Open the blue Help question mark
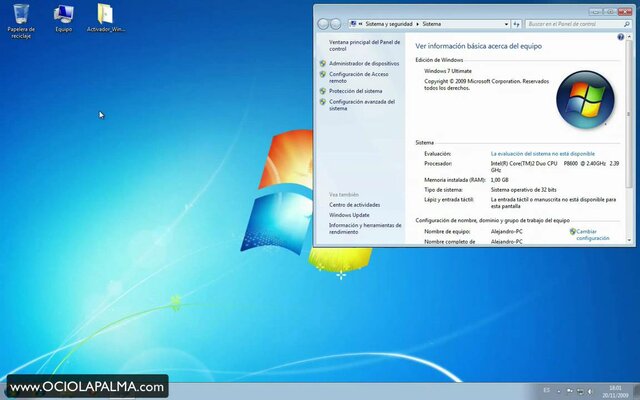The width and height of the screenshot is (640, 400). [620, 37]
